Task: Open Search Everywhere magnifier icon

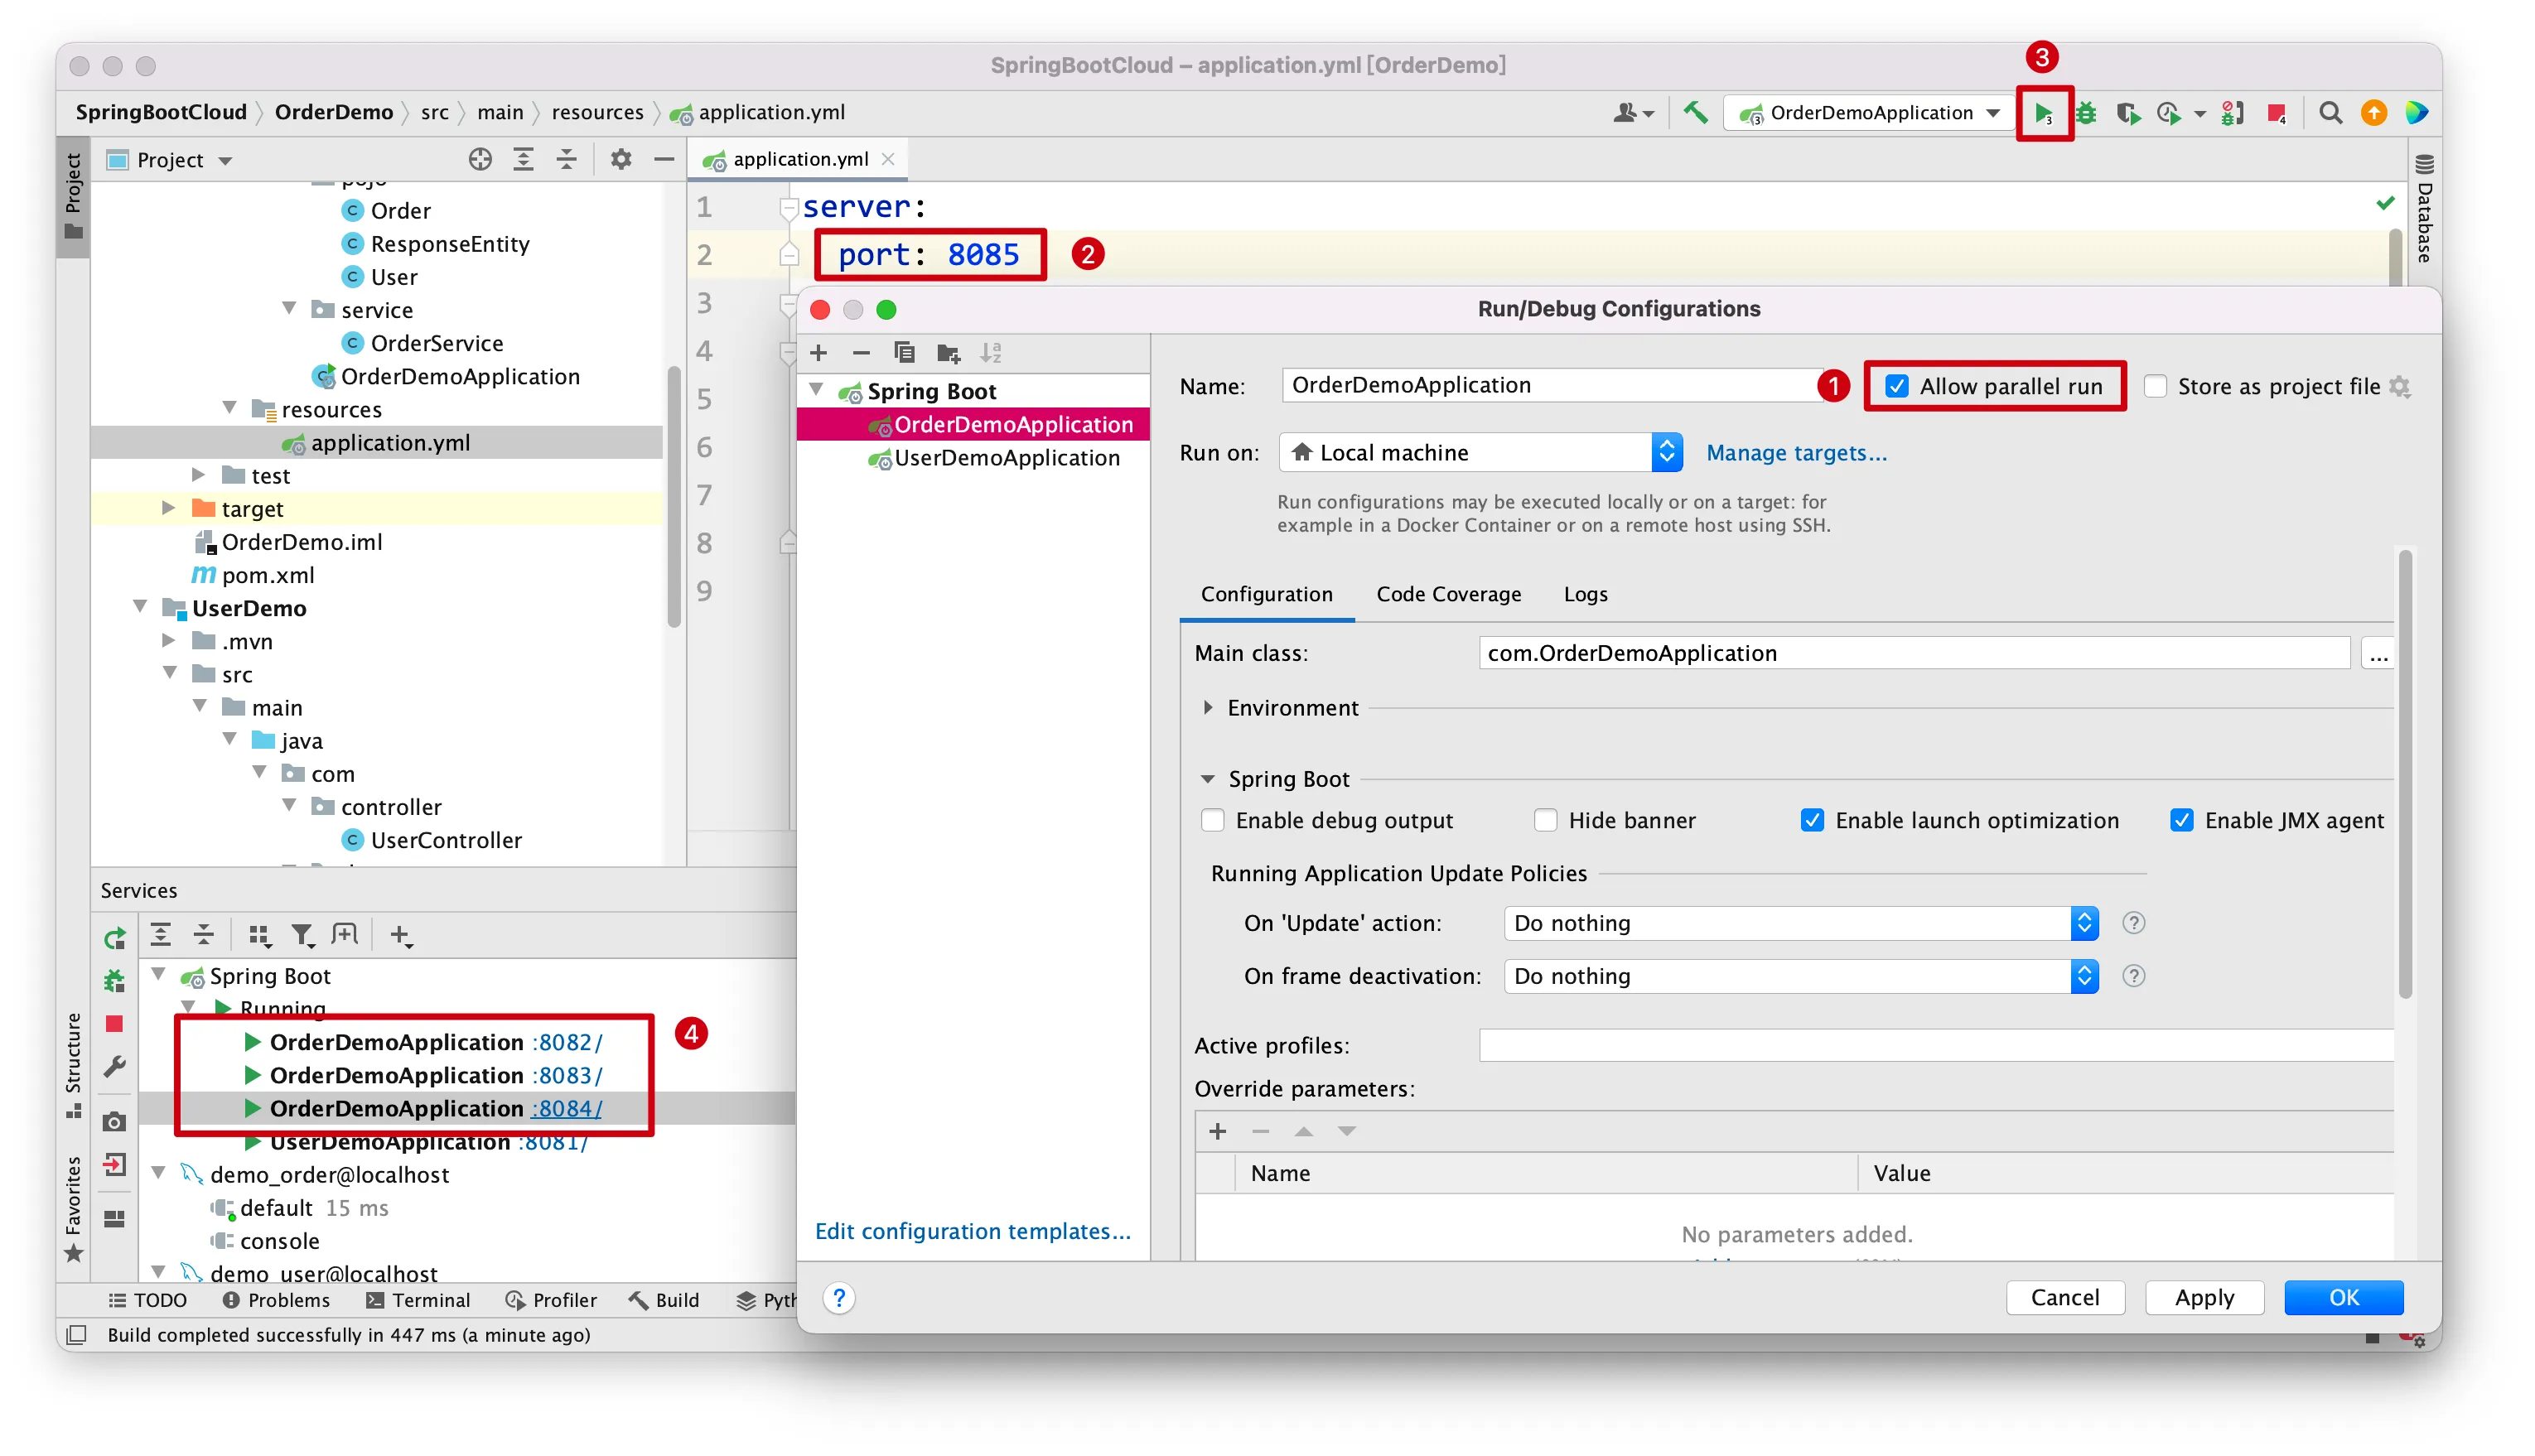Action: (2331, 113)
